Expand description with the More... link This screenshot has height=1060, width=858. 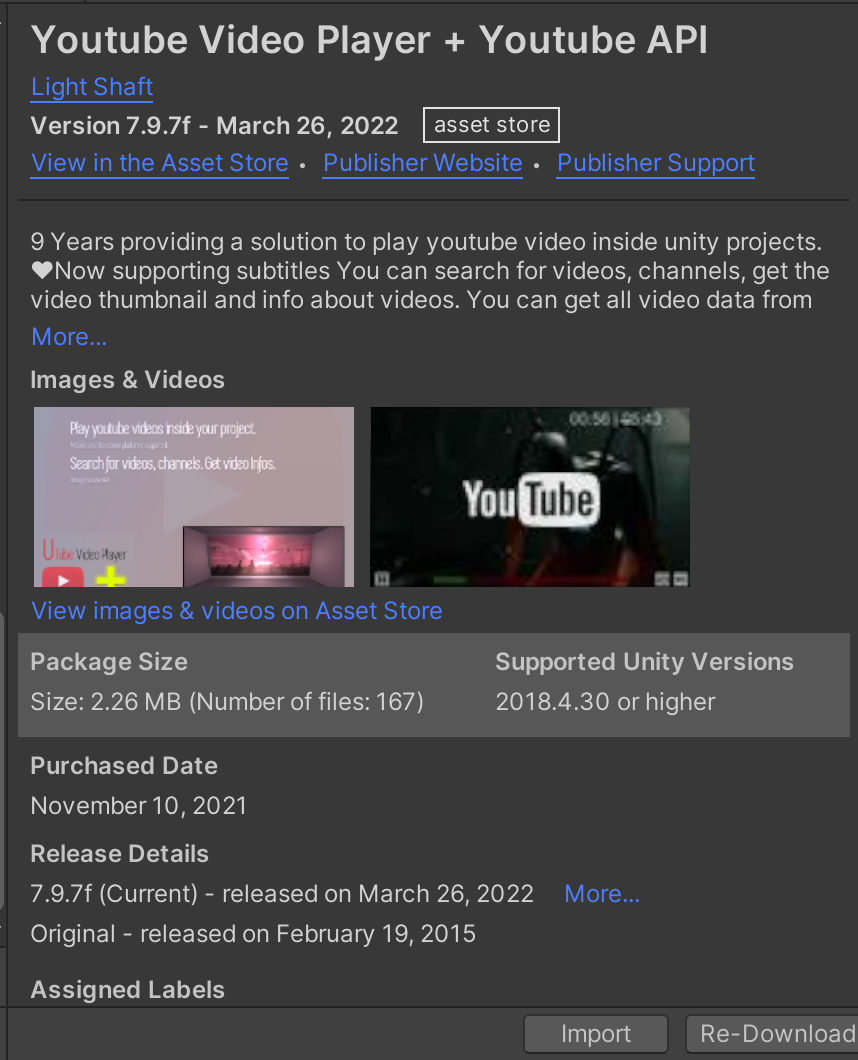[x=69, y=337]
